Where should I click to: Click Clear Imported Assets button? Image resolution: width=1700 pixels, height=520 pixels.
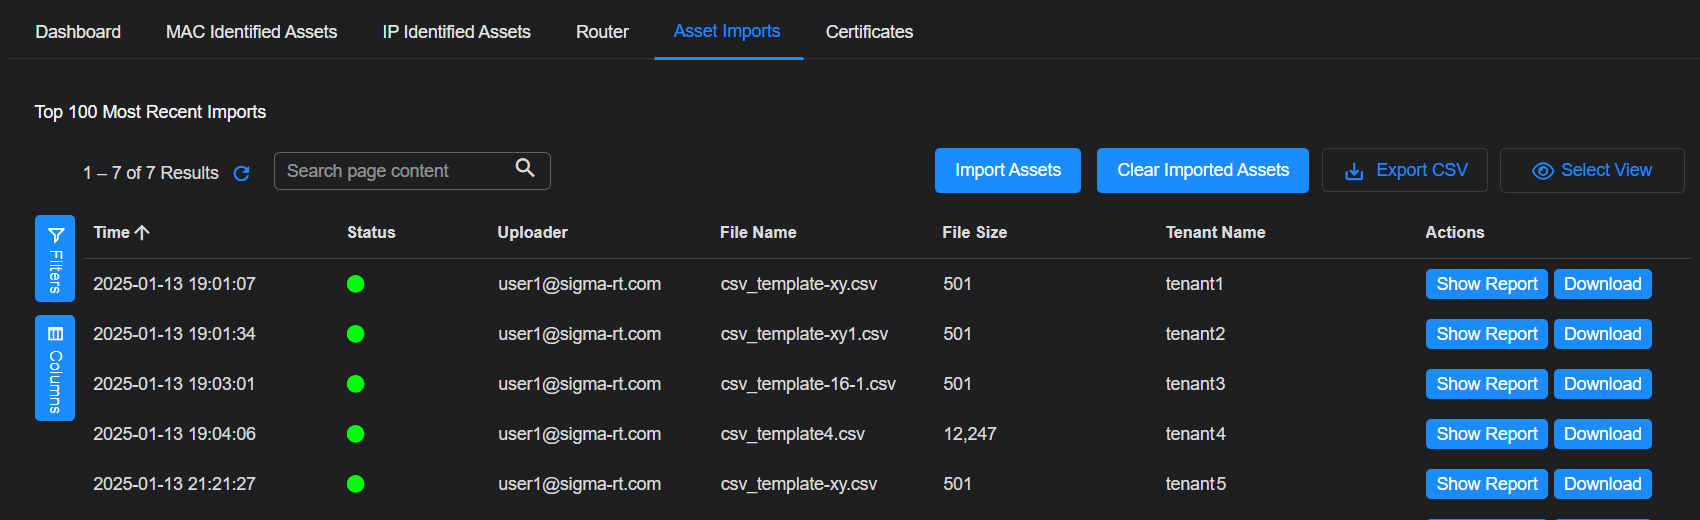[1202, 170]
